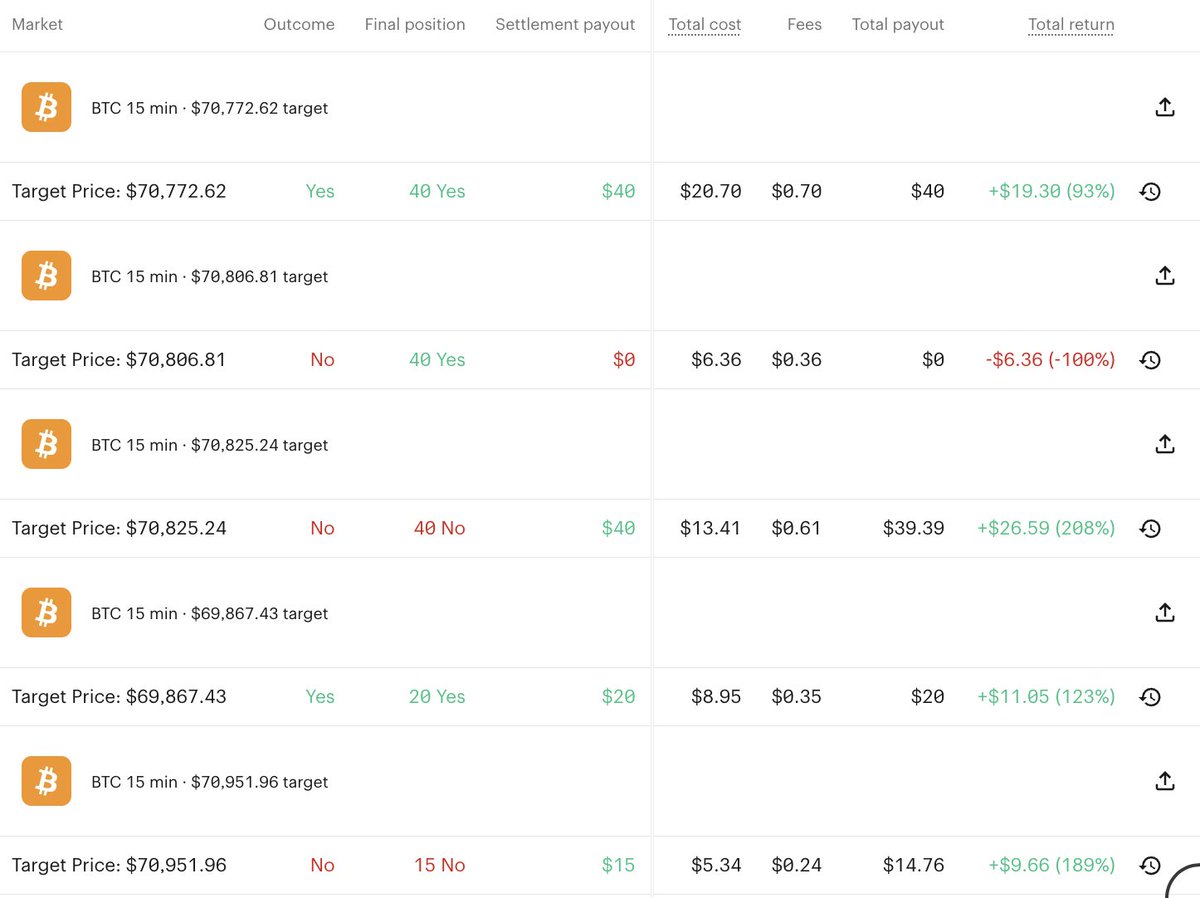Share the $69,867.43 target market
Viewport: 1200px width, 898px height.
tap(1164, 613)
